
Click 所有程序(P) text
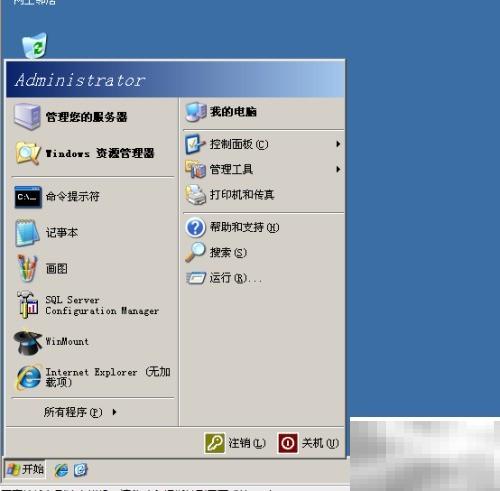(73, 412)
